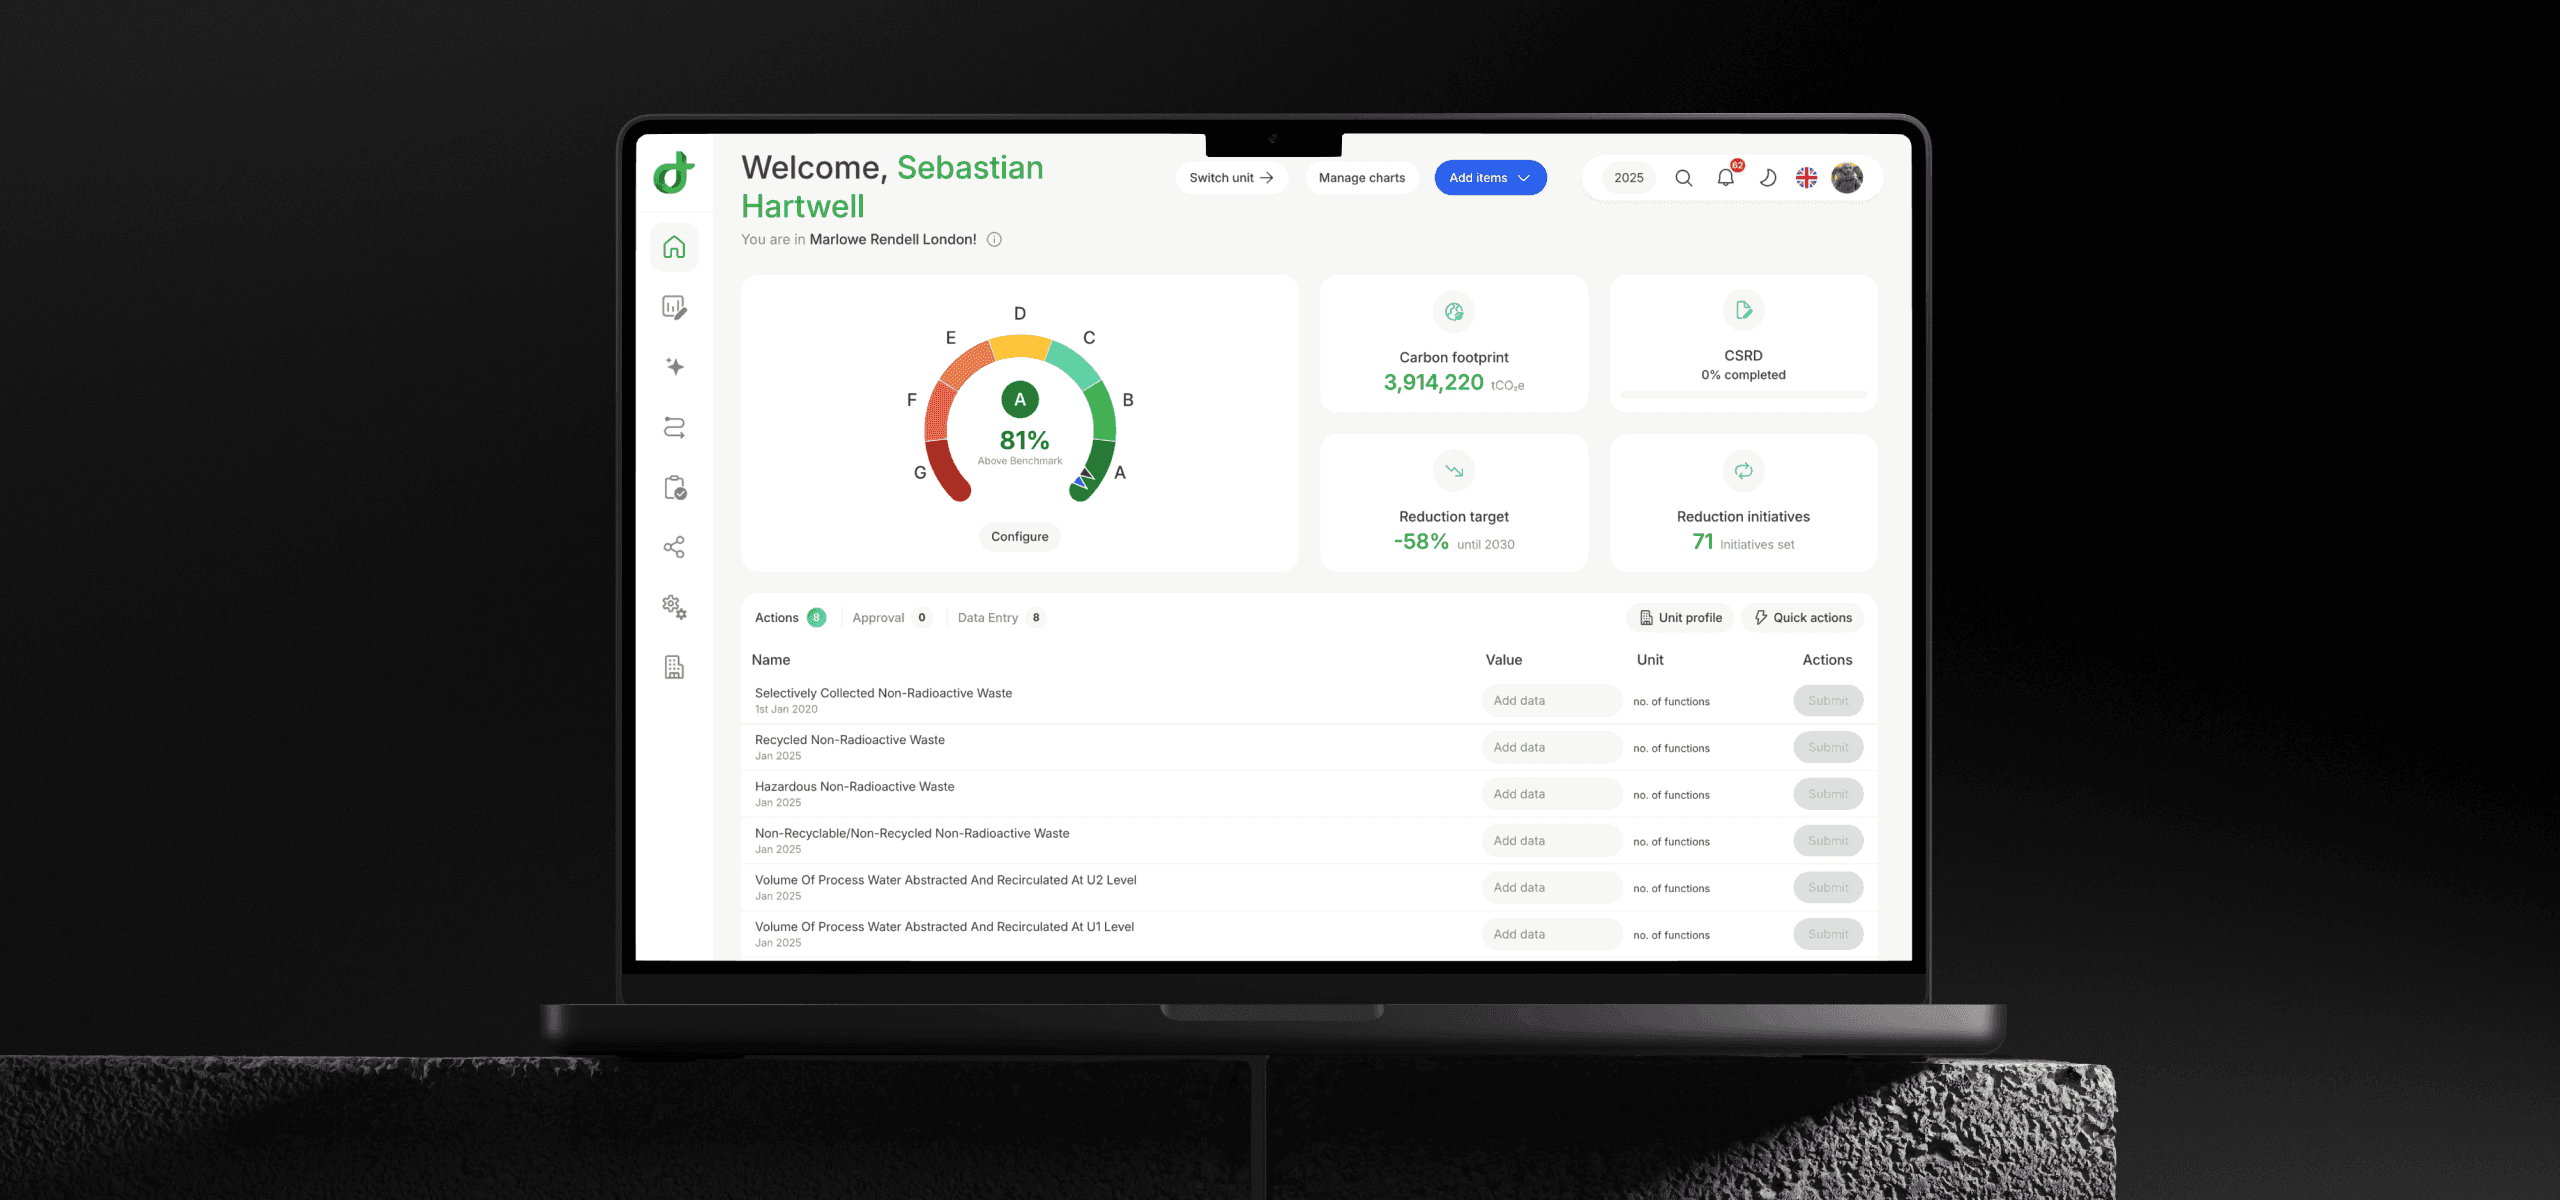Viewport: 2560px width, 1200px height.
Task: Click the info icon beside Marlowe Rendell London
Action: click(x=994, y=239)
